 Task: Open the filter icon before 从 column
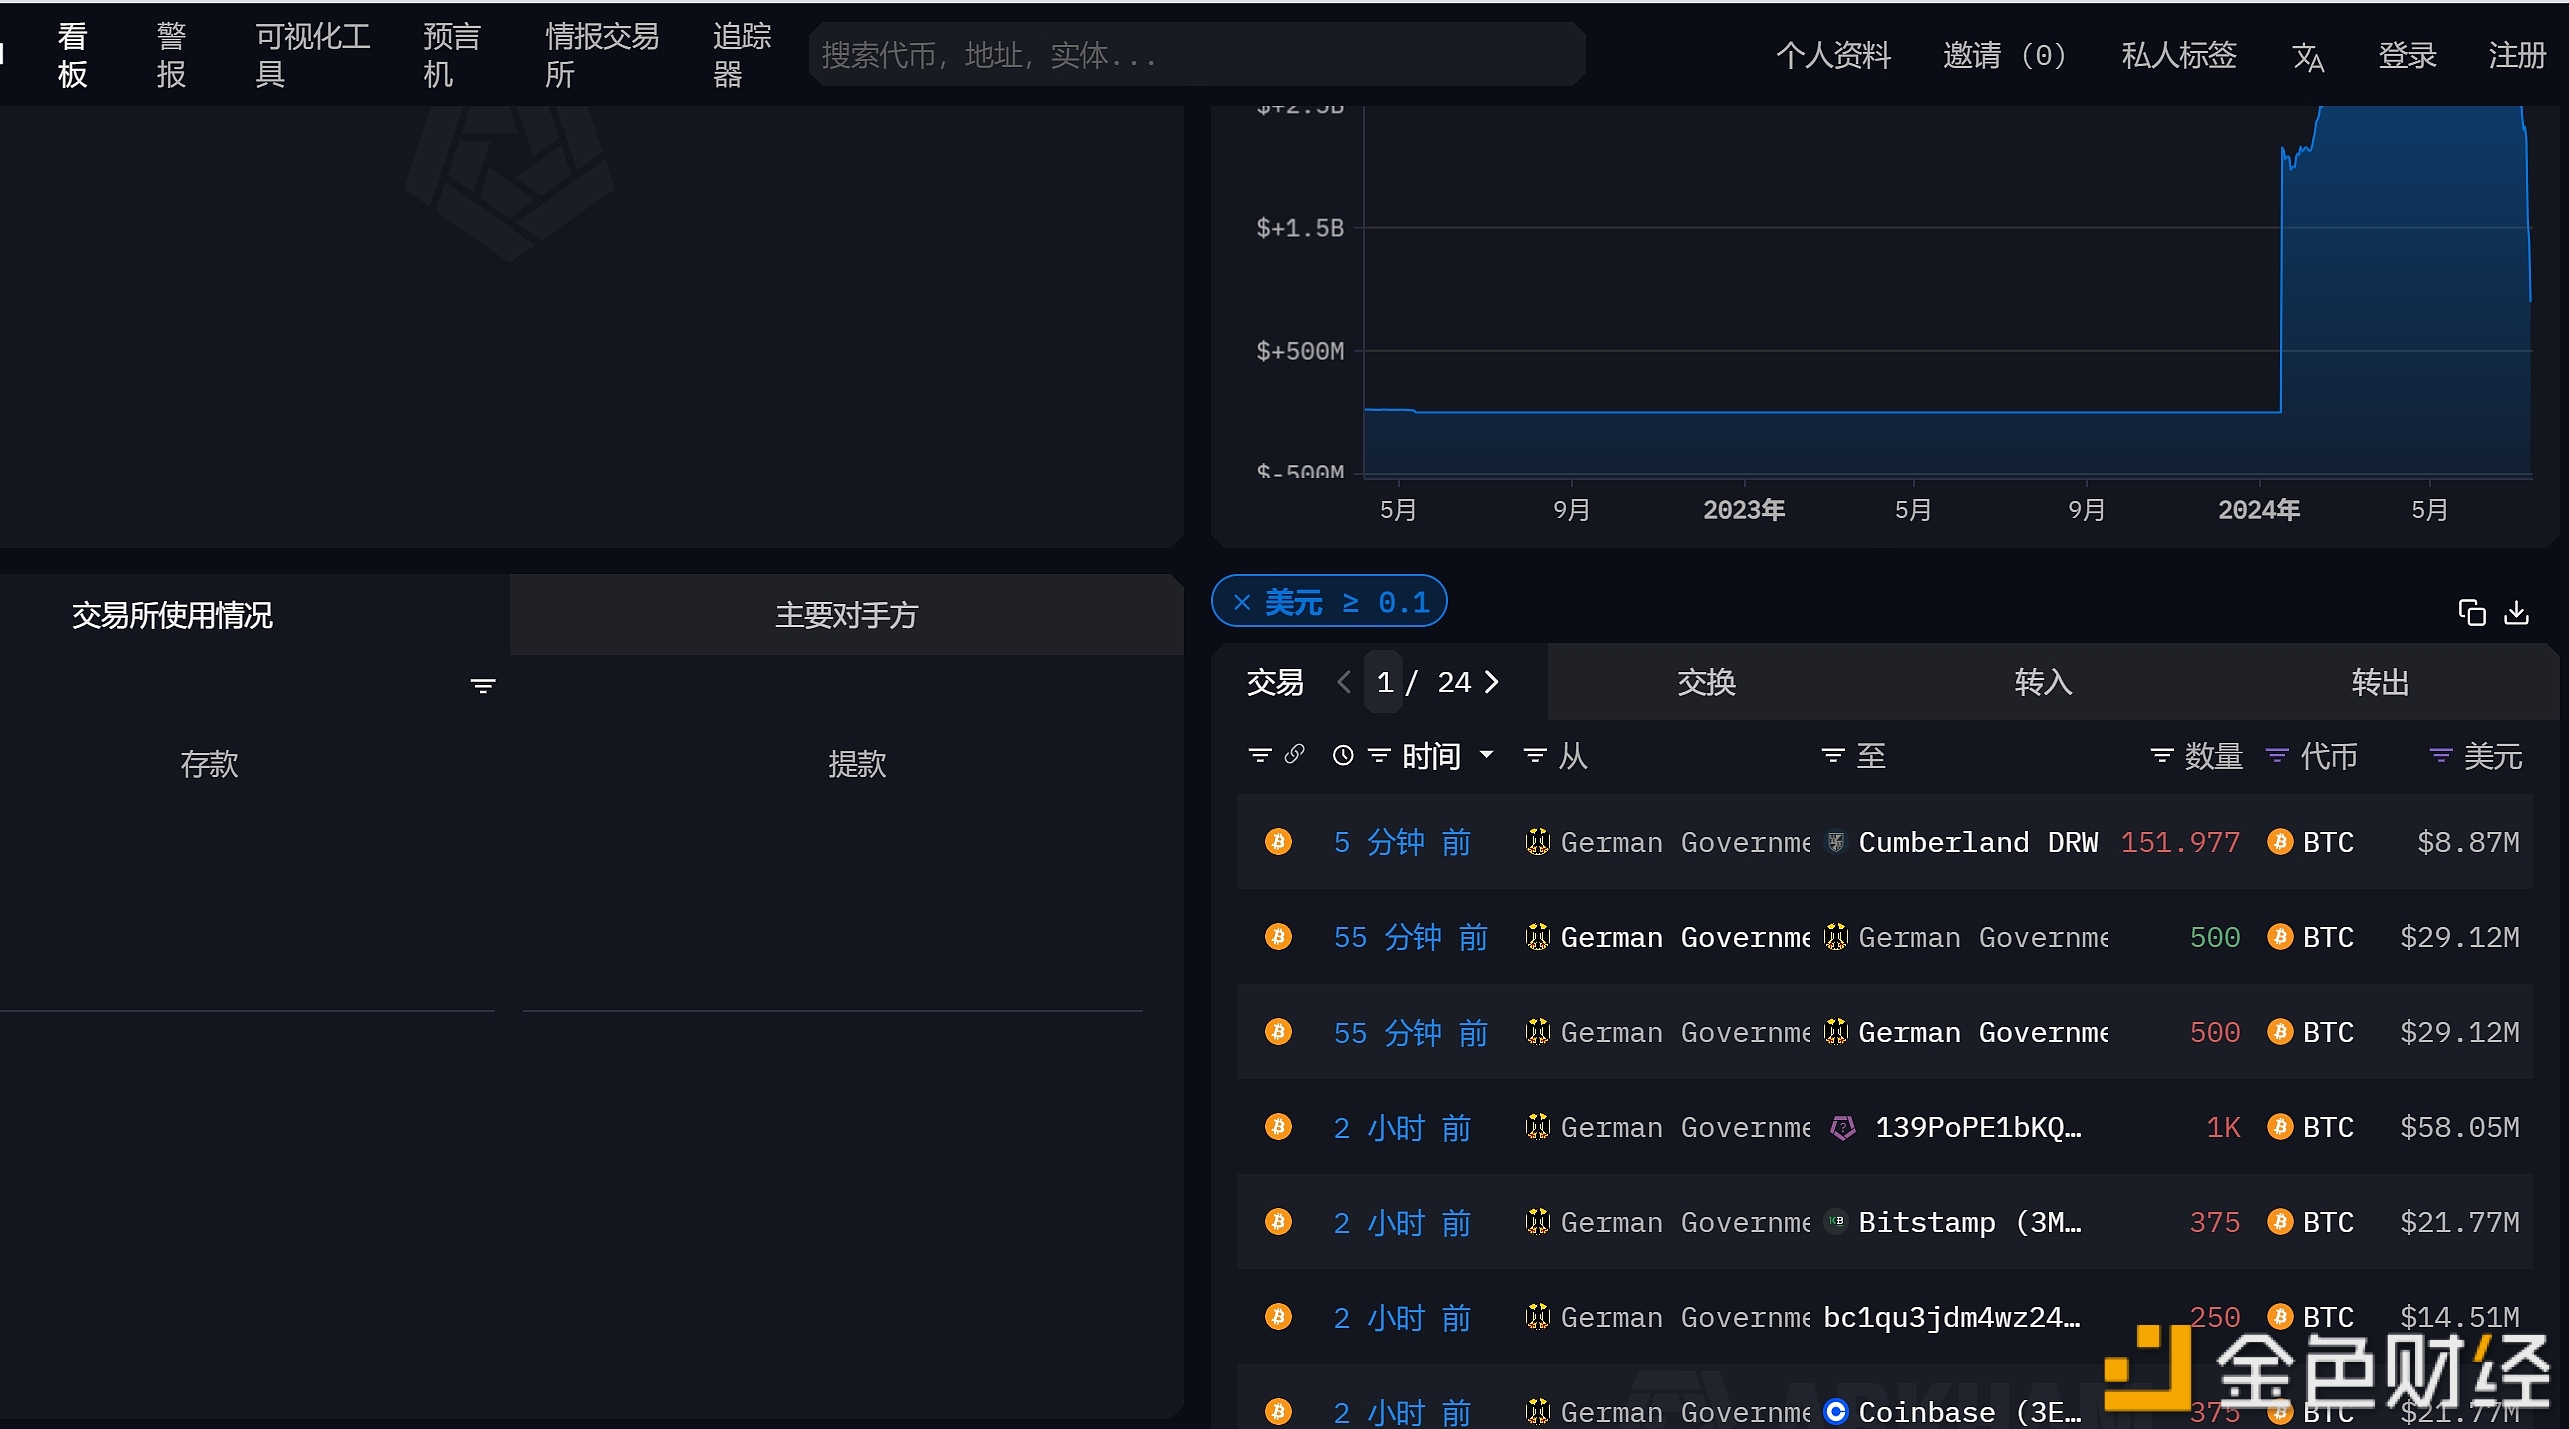click(x=1534, y=756)
